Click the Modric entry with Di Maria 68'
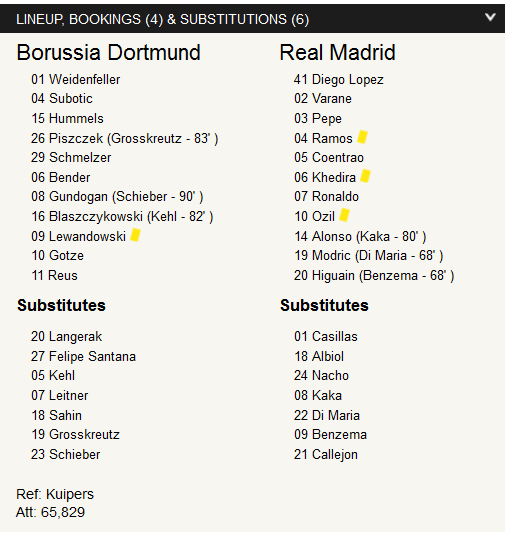 368,256
